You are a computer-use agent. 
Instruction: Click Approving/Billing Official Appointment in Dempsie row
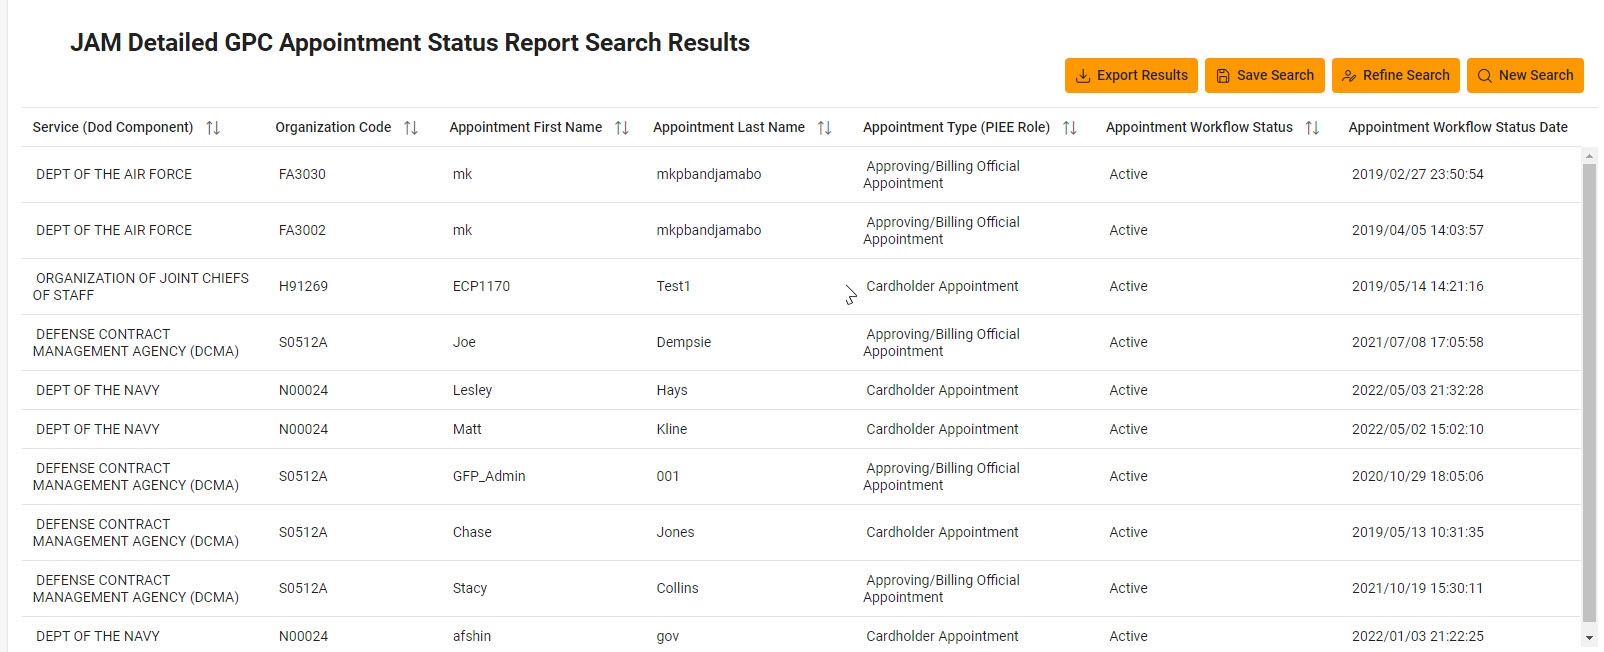click(941, 342)
